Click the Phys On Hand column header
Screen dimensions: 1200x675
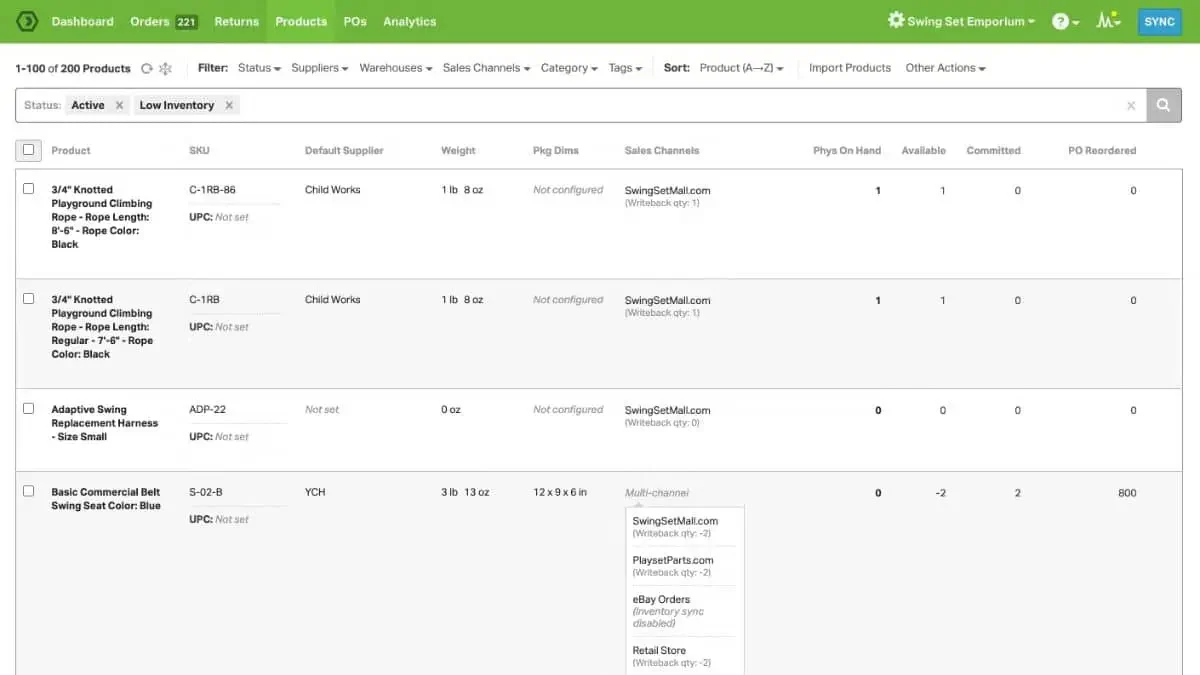click(x=847, y=150)
